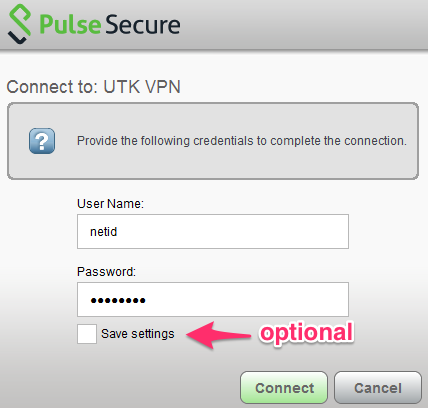The height and width of the screenshot is (408, 428).
Task: Click the pink "optional" annotation text
Action: (x=306, y=333)
